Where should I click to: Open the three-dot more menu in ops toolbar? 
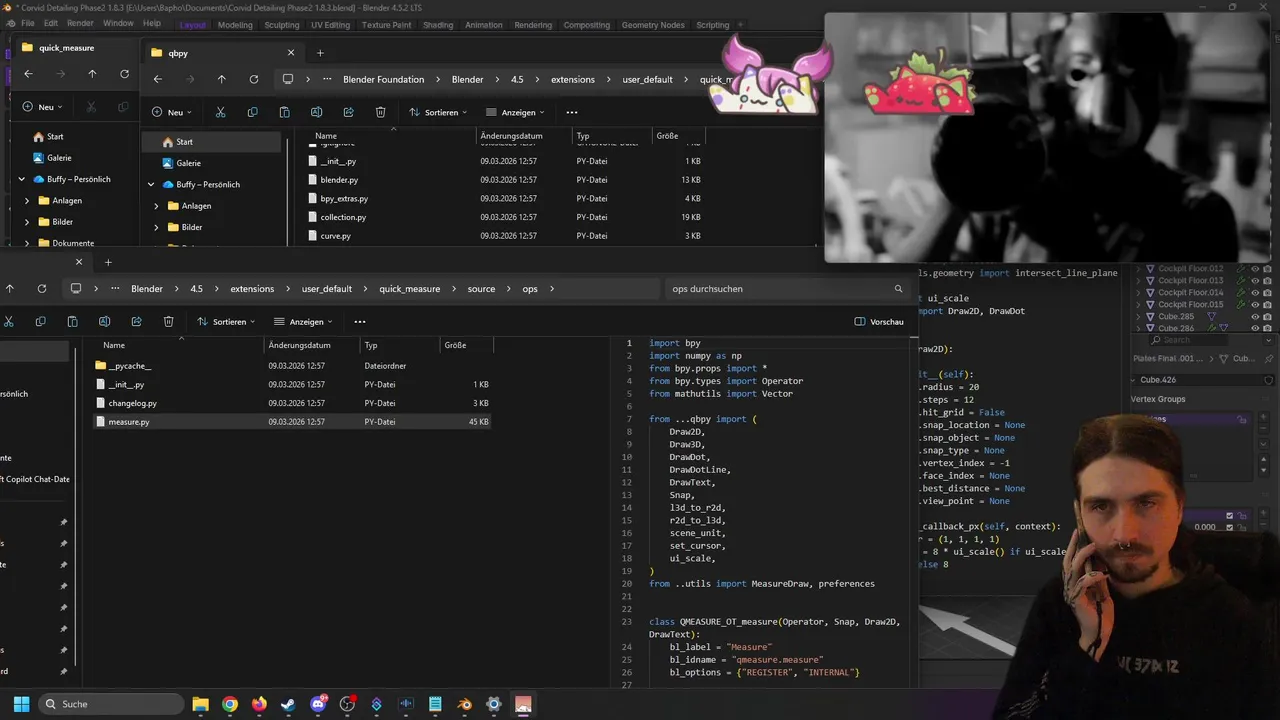[x=359, y=321]
